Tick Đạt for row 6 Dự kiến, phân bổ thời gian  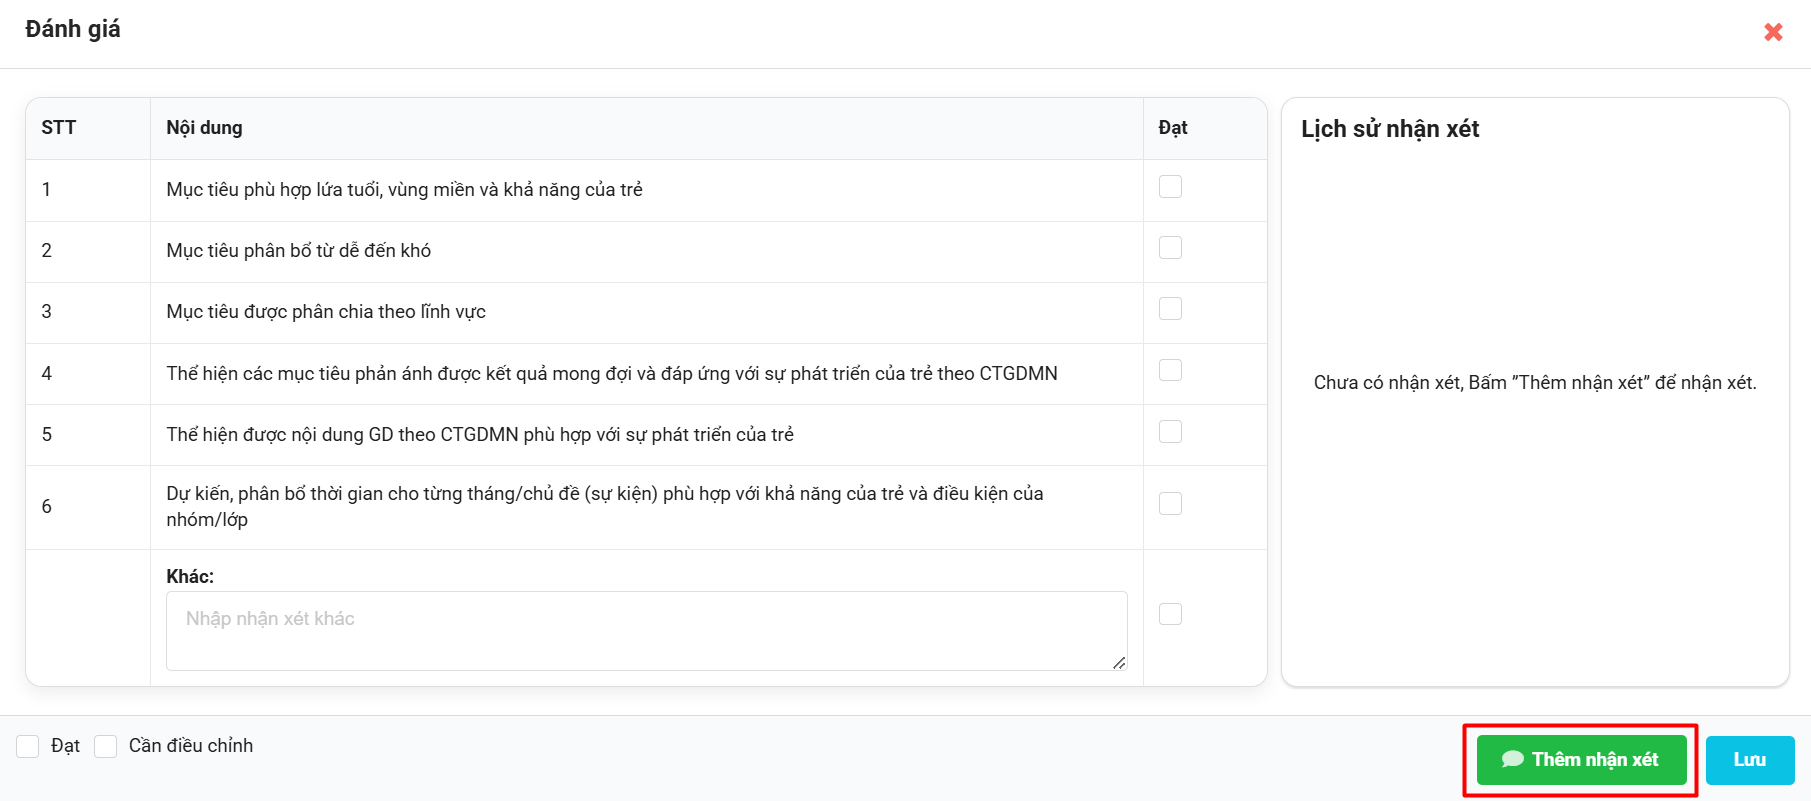point(1170,504)
